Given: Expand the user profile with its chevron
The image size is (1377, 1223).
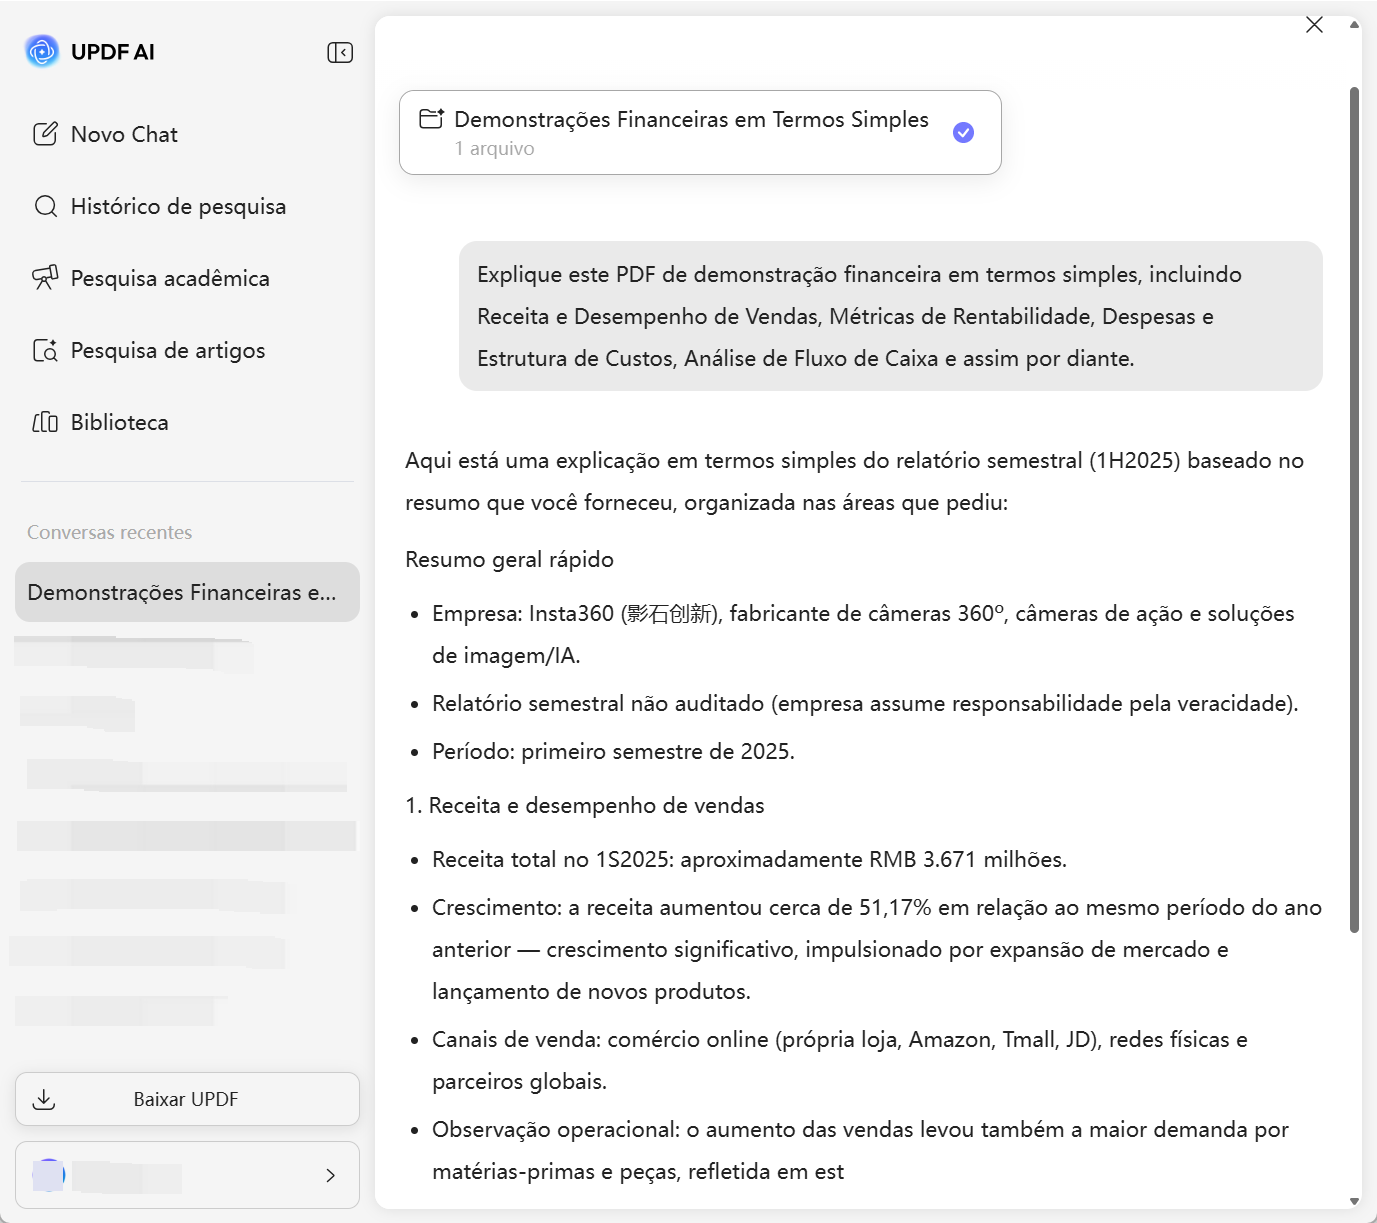Looking at the screenshot, I should [330, 1175].
